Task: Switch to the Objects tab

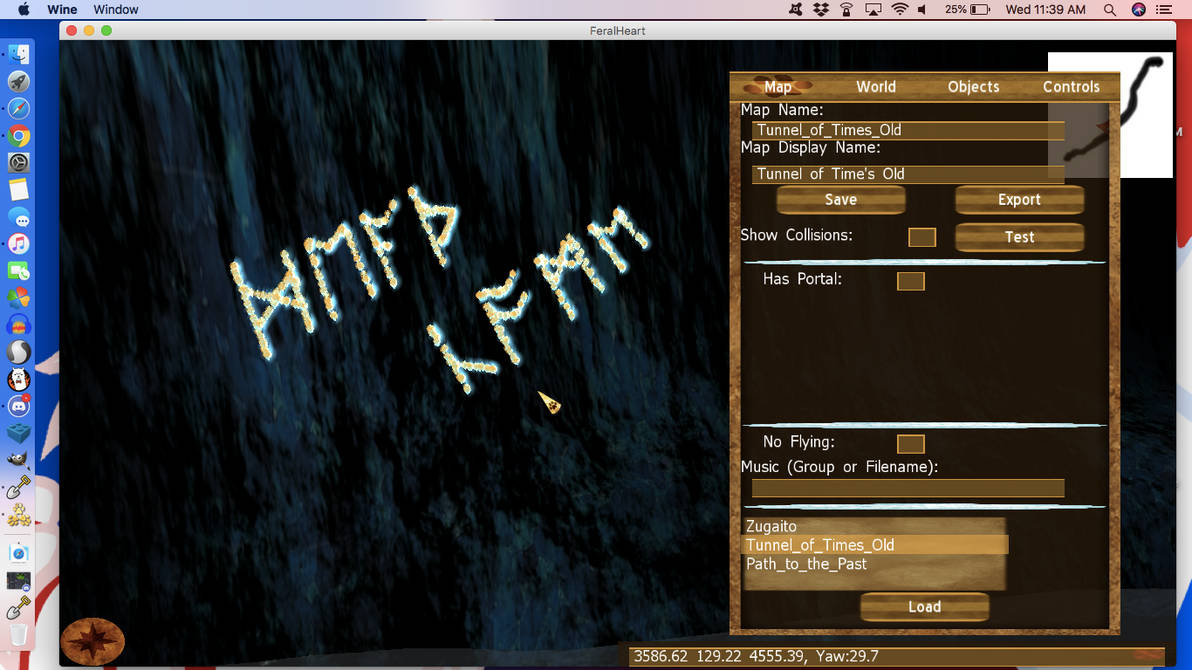Action: [973, 87]
